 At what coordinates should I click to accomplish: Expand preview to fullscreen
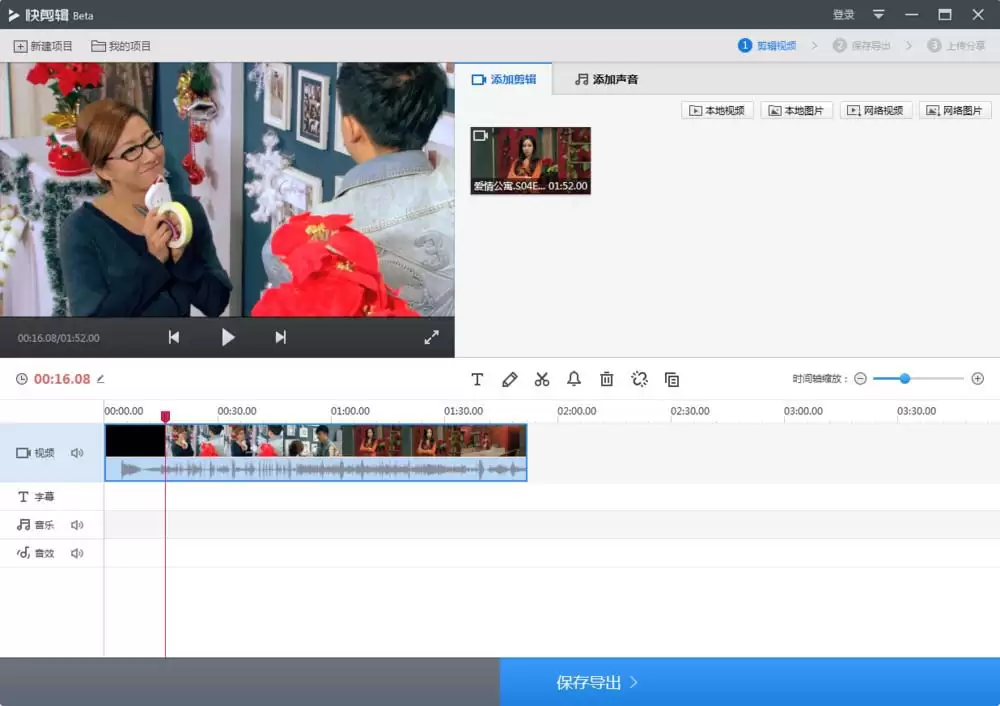(432, 337)
